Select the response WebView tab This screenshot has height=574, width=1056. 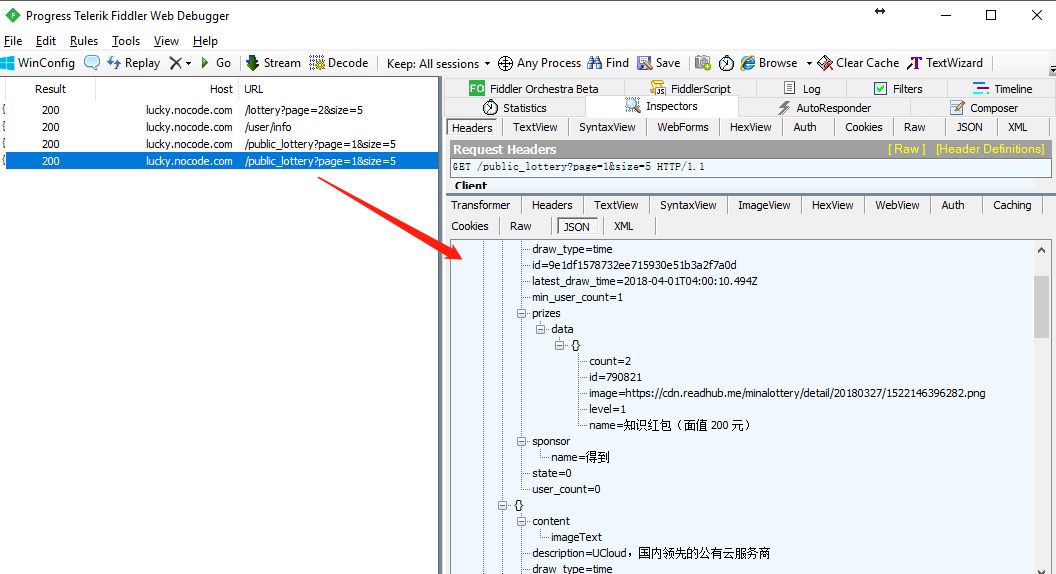pos(897,205)
